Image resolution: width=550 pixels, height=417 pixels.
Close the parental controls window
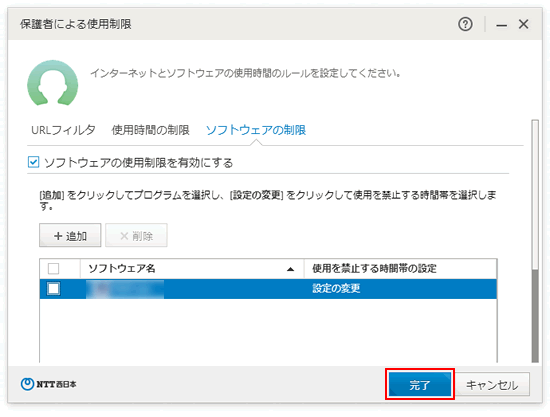tap(524, 24)
